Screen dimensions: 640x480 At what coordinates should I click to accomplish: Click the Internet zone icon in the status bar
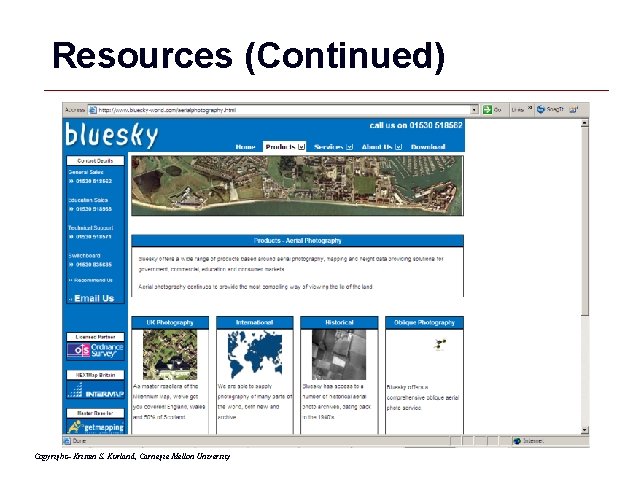tap(517, 441)
